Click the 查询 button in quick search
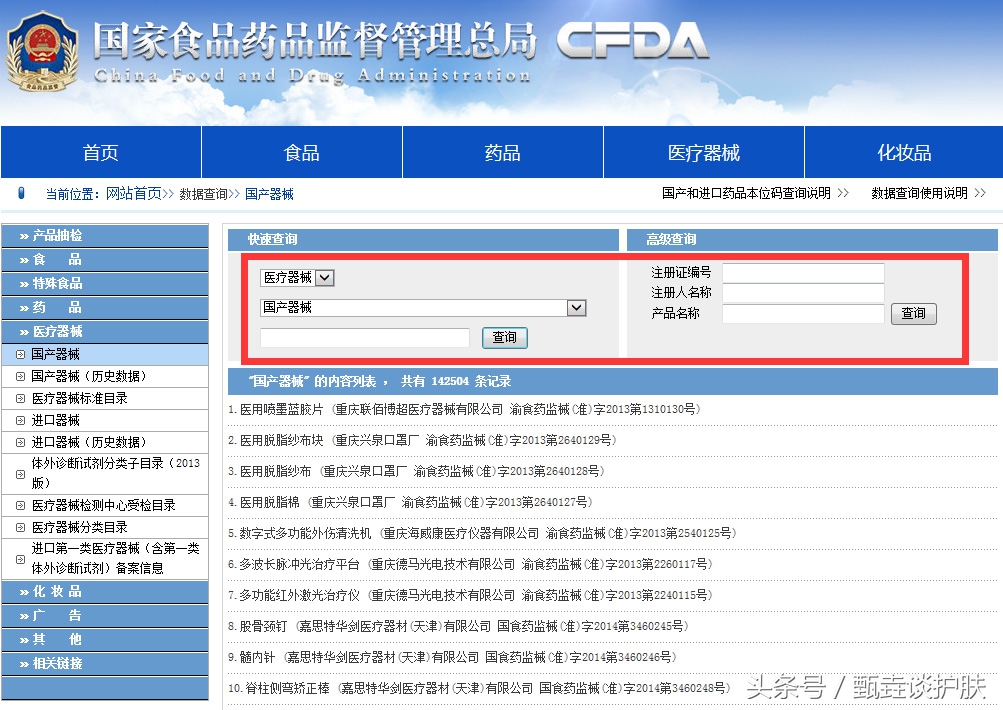Image resolution: width=1003 pixels, height=710 pixels. pyautogui.click(x=505, y=337)
